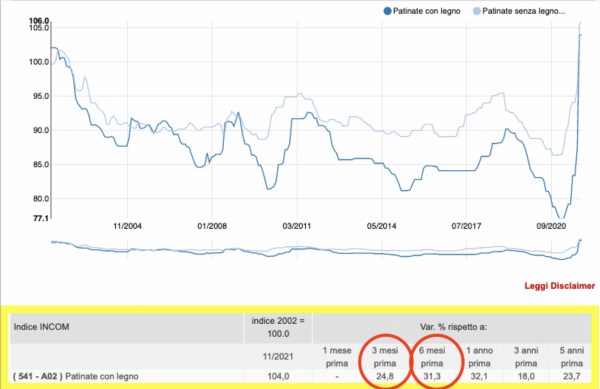
Task: Click the Indice INCOM table header
Action: tap(41, 327)
